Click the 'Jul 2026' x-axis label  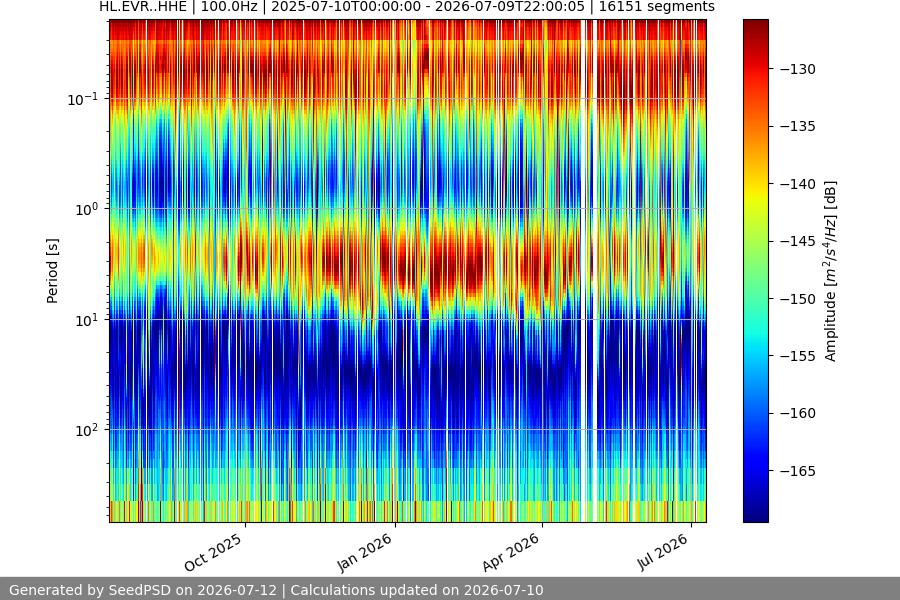click(662, 551)
